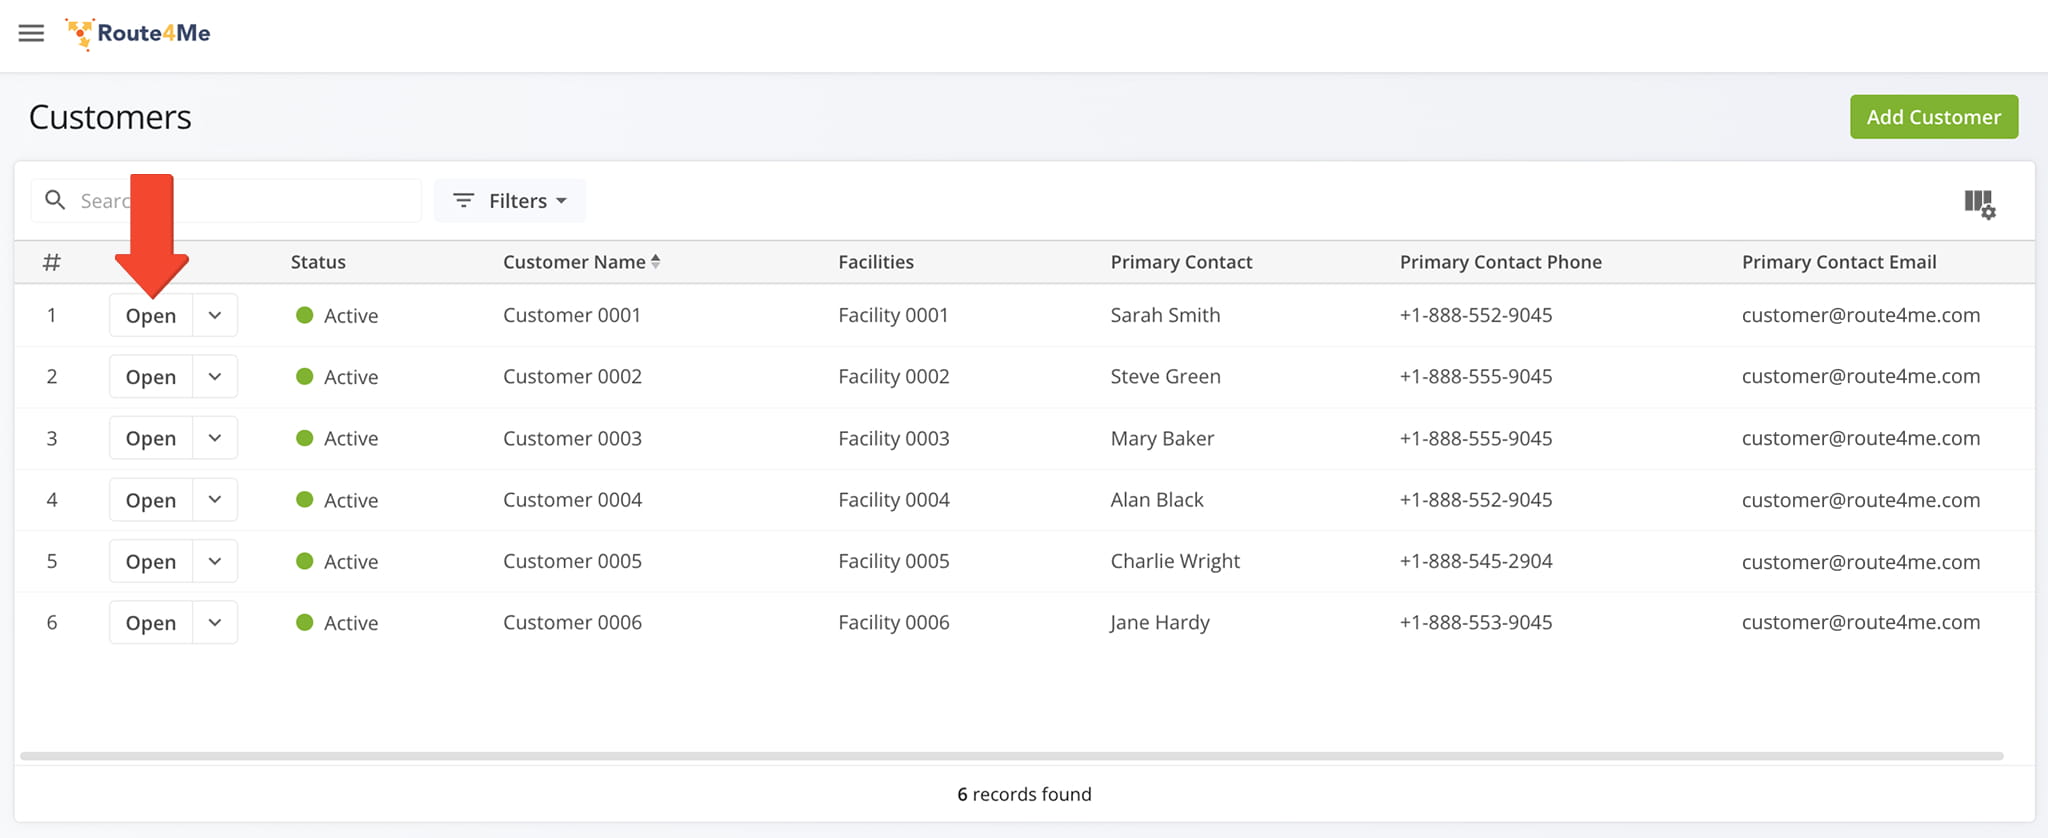Click Facility 0002 cell
The width and height of the screenshot is (2048, 838).
[x=893, y=377]
